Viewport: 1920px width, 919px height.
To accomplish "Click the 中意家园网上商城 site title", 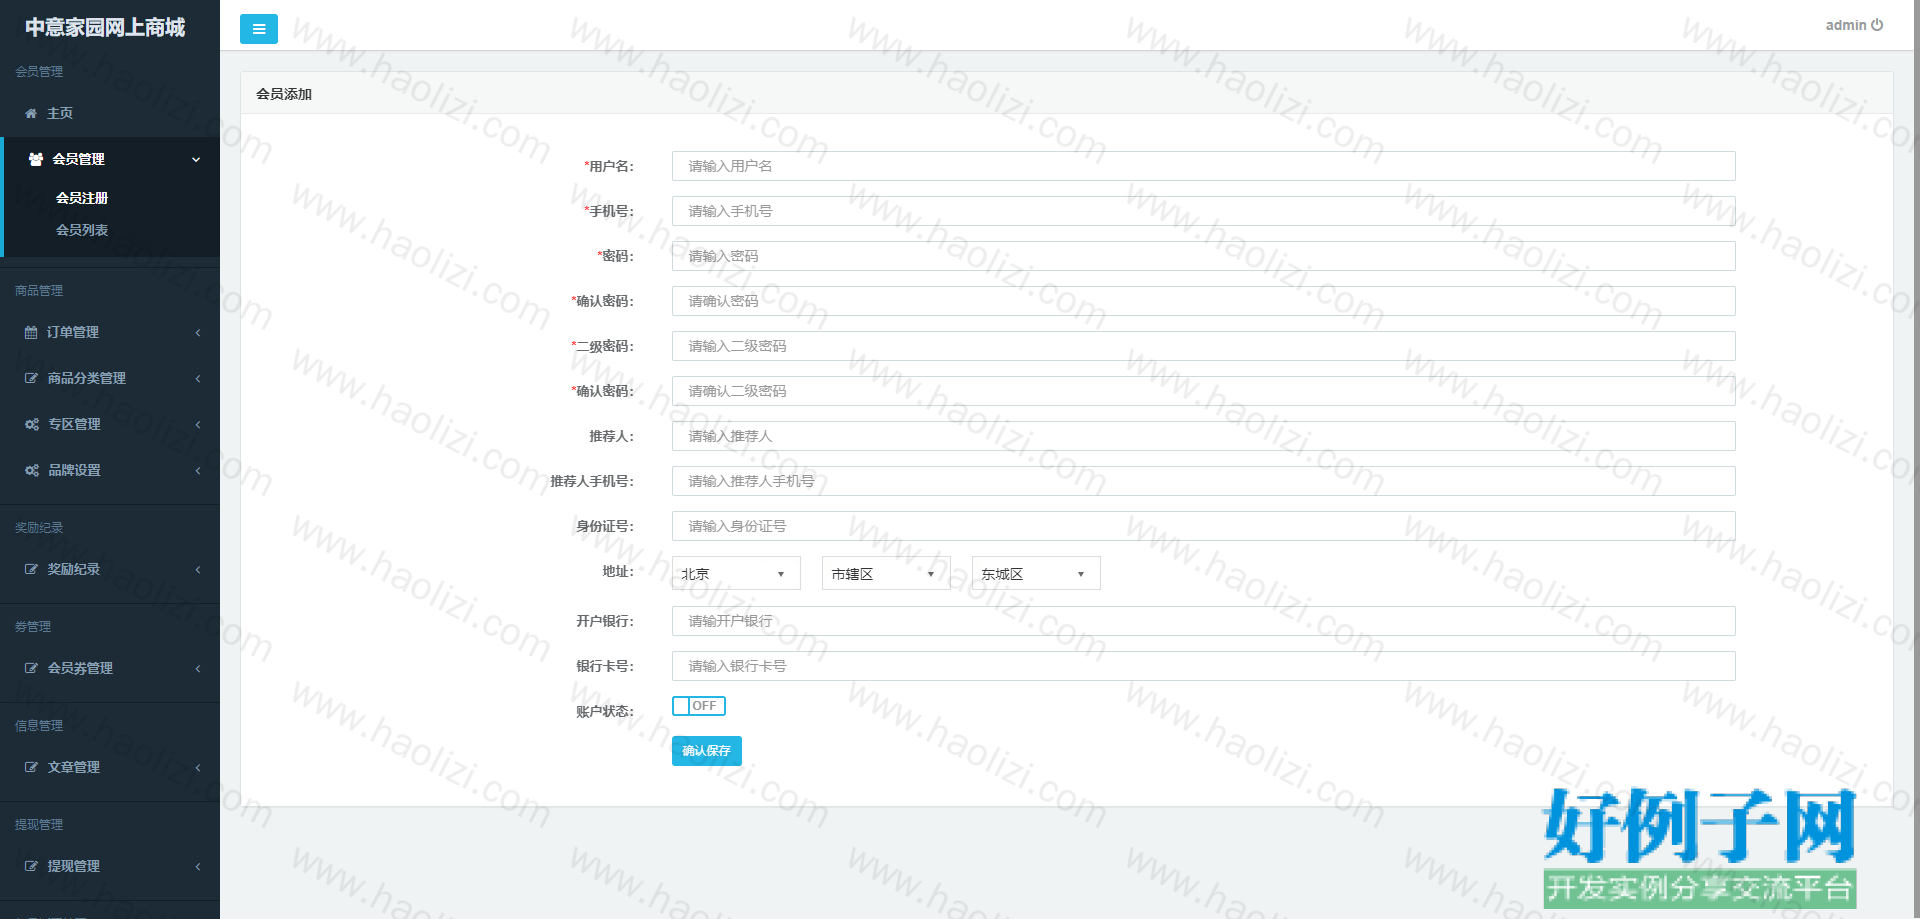I will pos(105,27).
